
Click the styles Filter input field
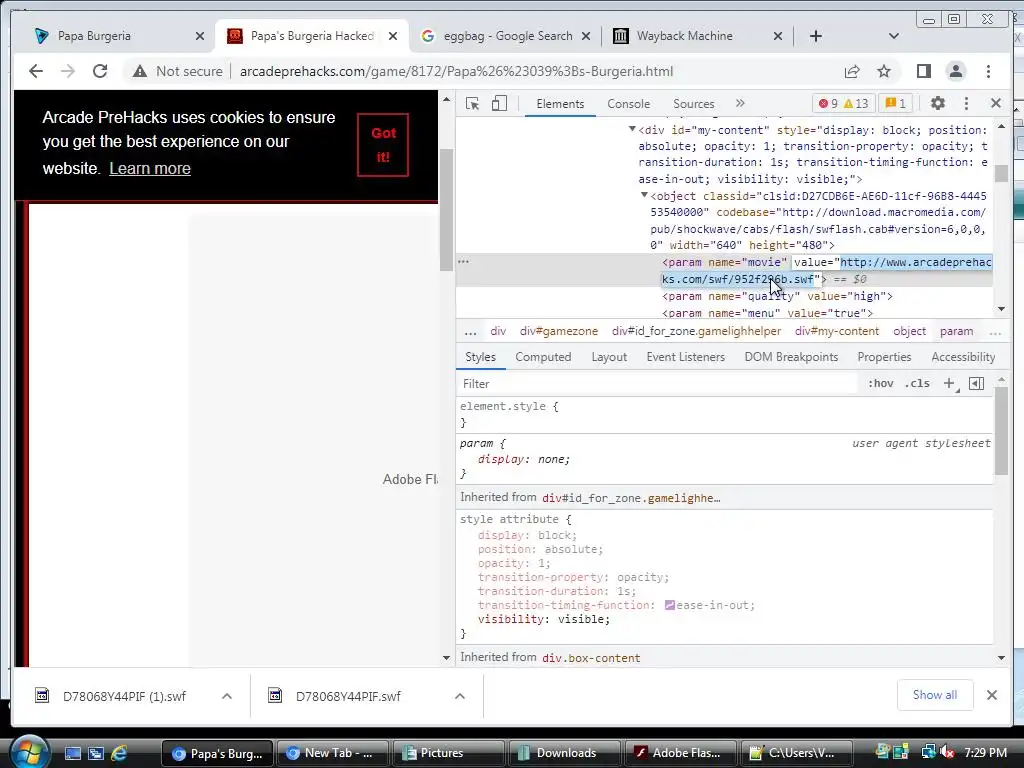click(x=658, y=384)
